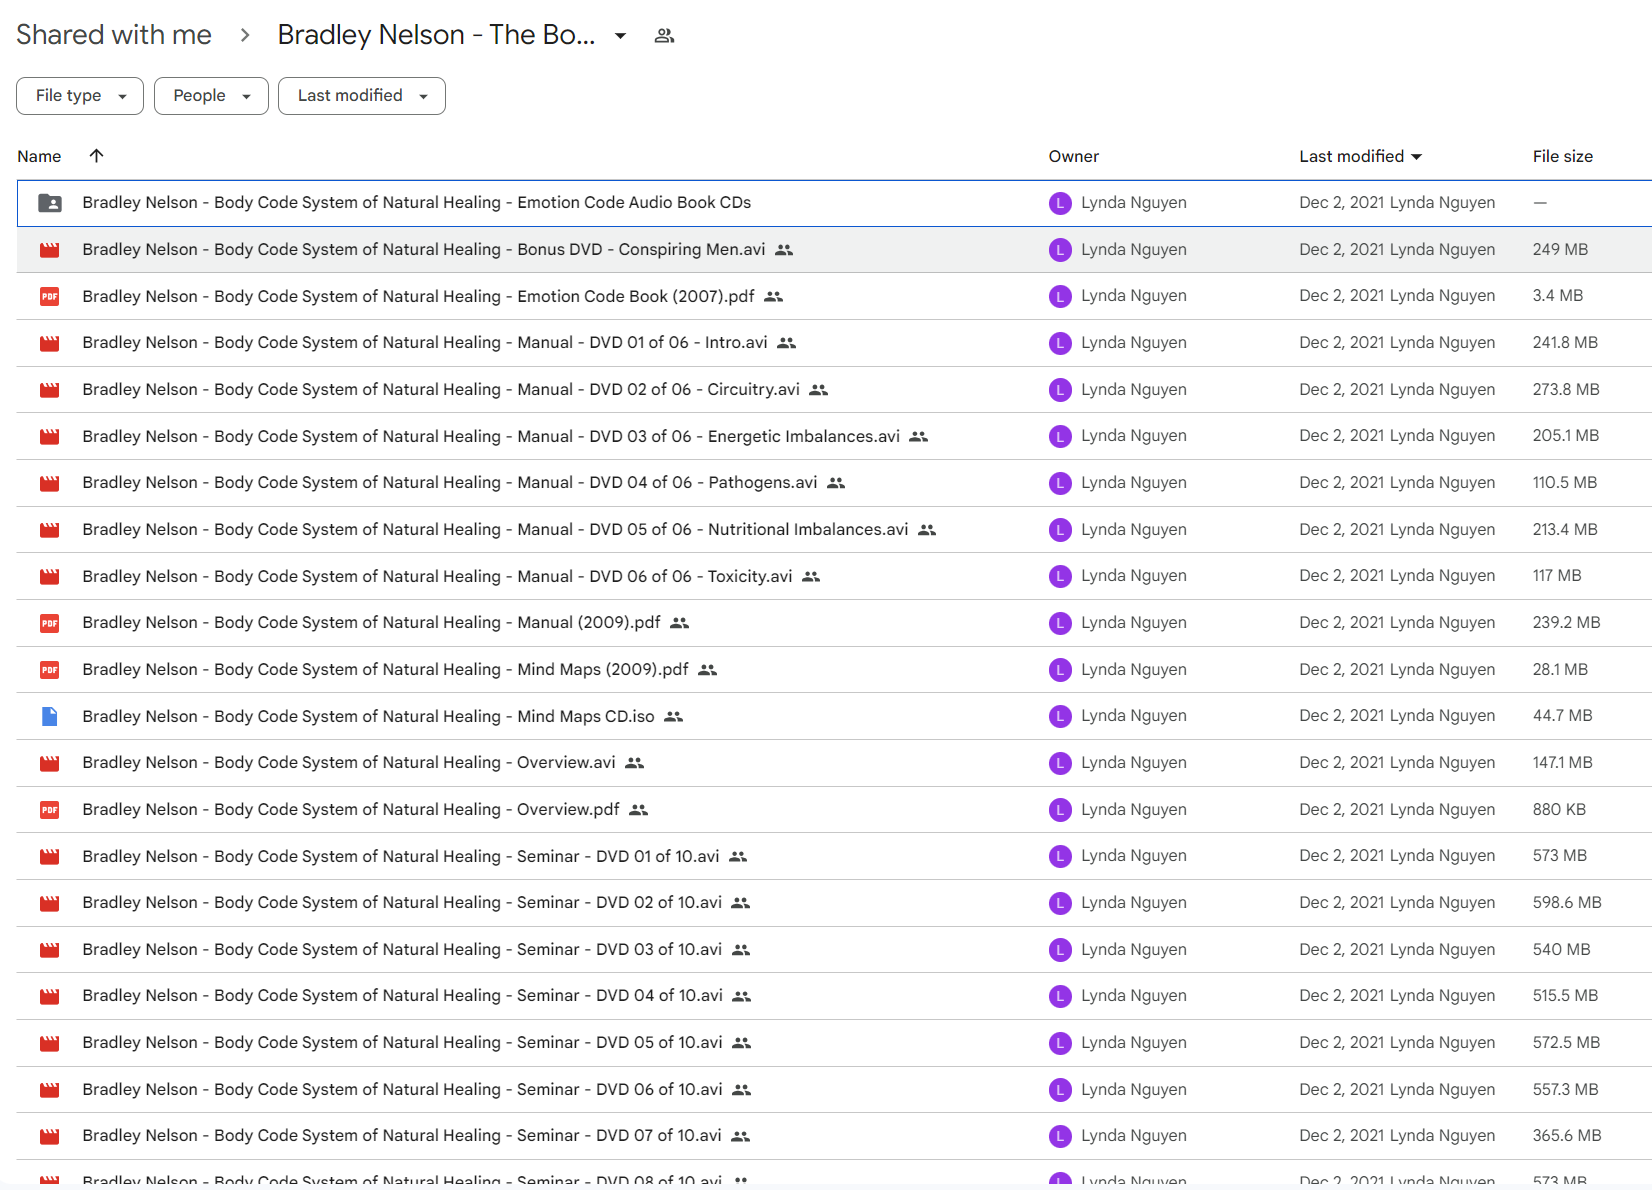This screenshot has width=1652, height=1190.
Task: Click the PDF icon of Emotion Code Book (2007).pdf
Action: pyautogui.click(x=49, y=296)
